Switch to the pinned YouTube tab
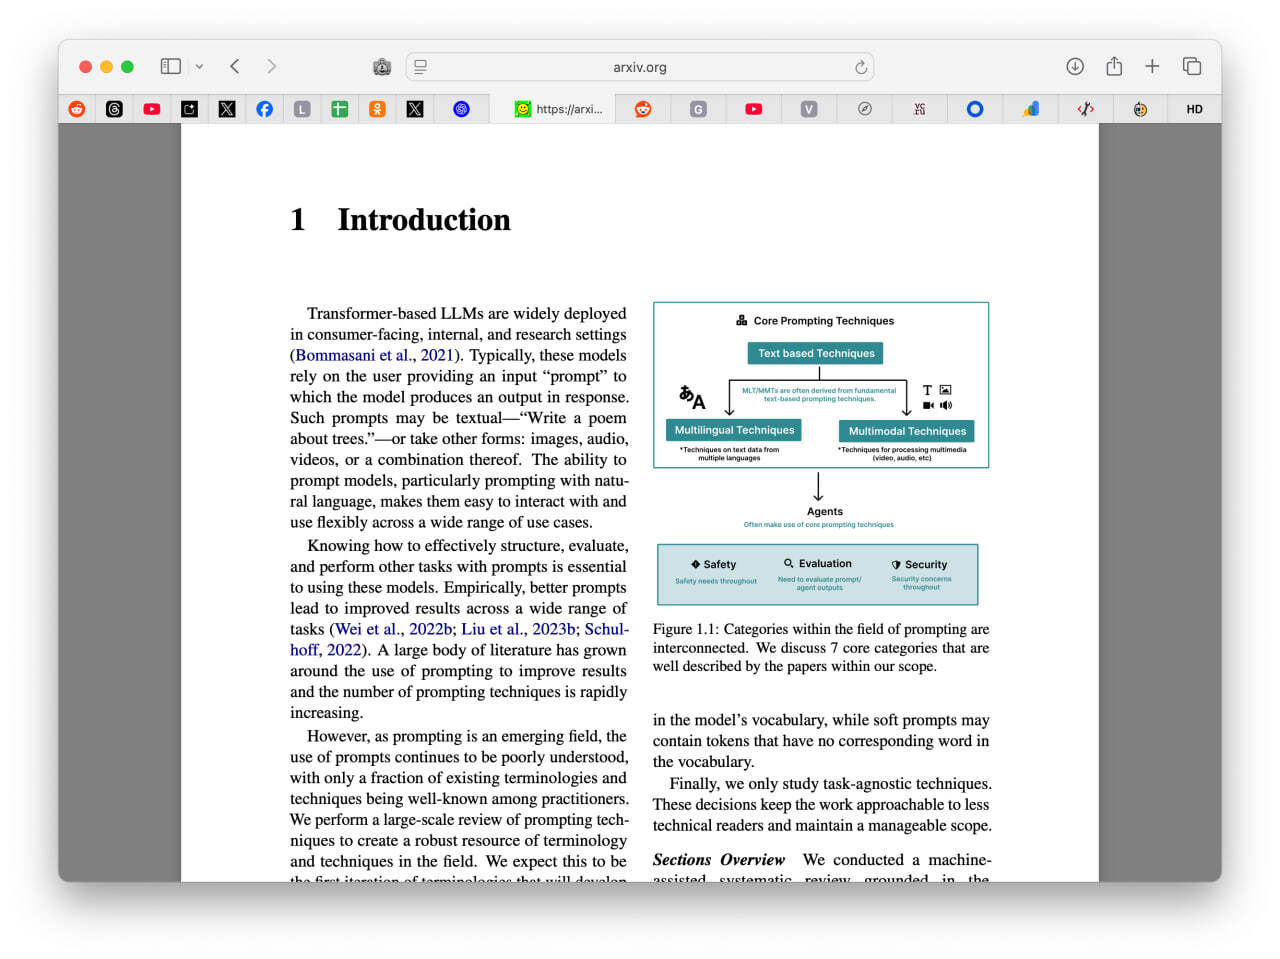Screen dimensions: 1280x959 (x=152, y=109)
